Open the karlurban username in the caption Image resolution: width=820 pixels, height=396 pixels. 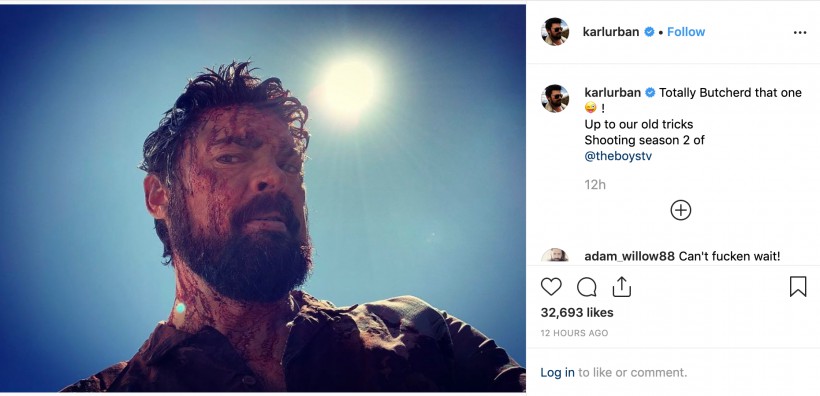(612, 93)
